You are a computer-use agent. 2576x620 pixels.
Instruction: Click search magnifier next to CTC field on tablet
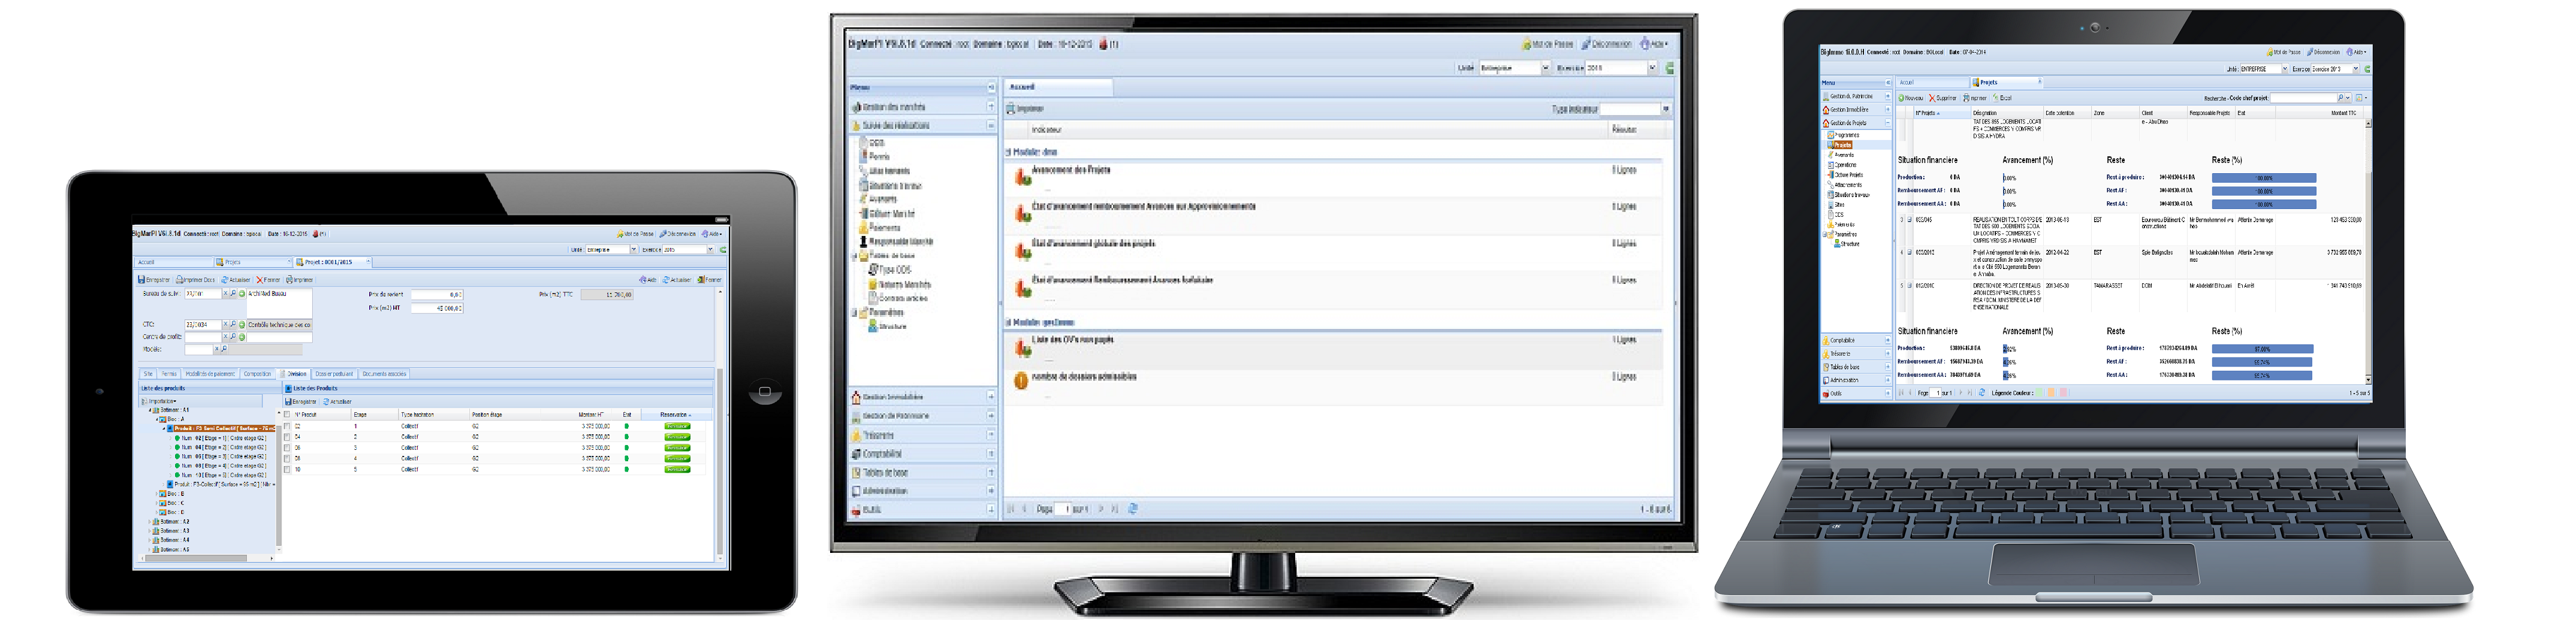(234, 324)
